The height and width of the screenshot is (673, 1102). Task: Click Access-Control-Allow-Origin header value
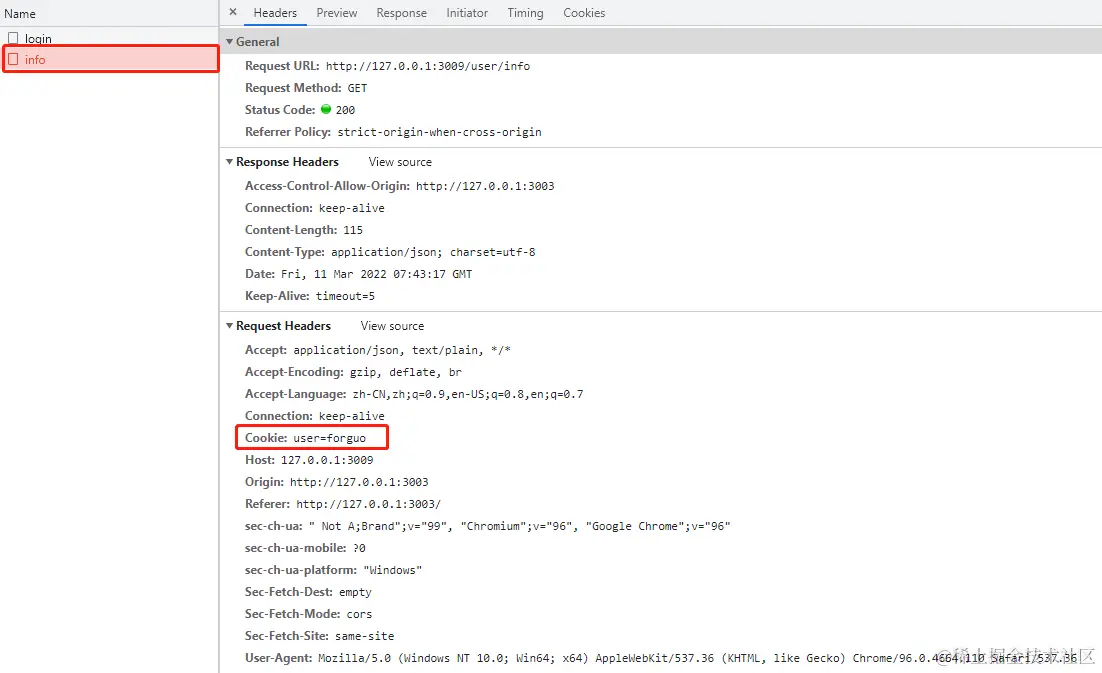tap(485, 186)
